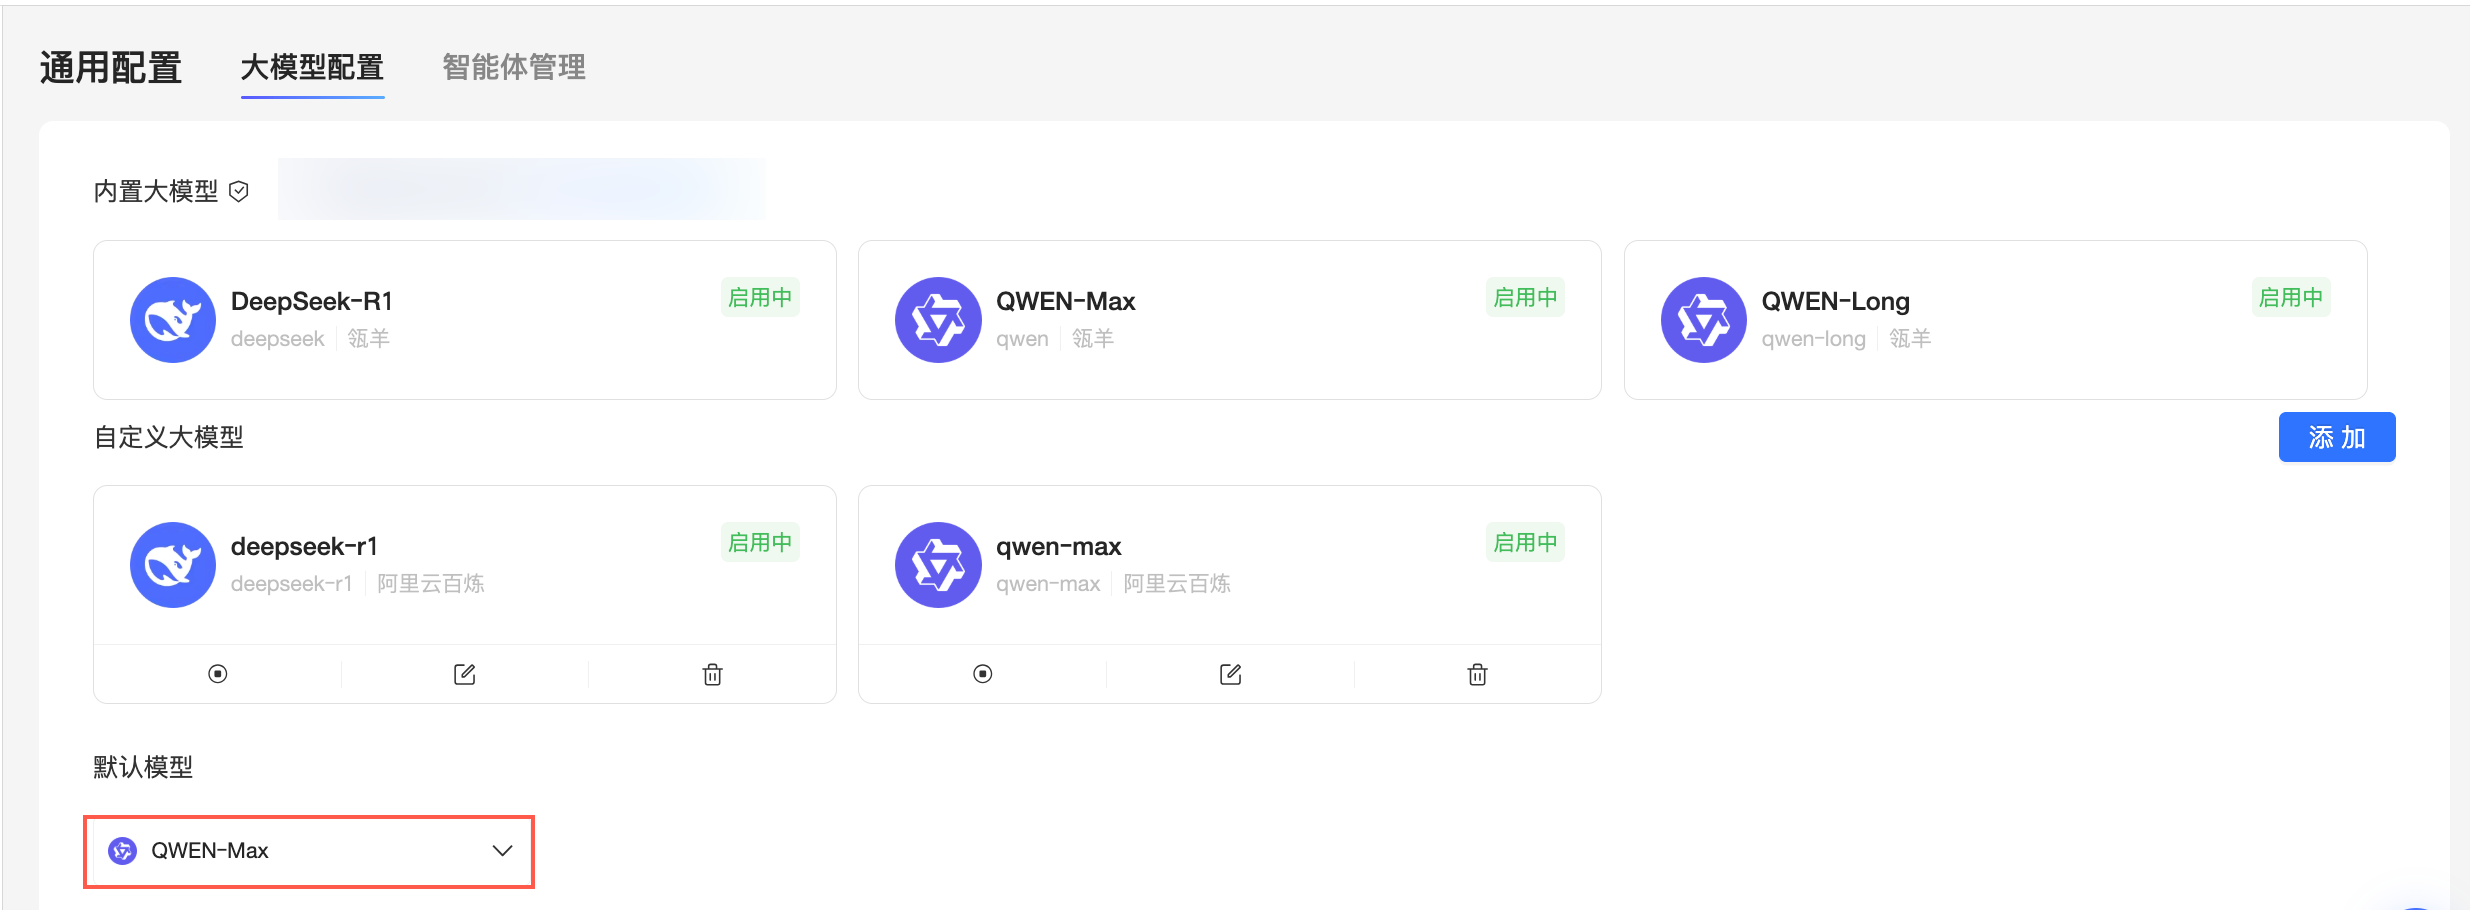Delete the custom deepseek-r1 model
2470x910 pixels.
tap(712, 674)
